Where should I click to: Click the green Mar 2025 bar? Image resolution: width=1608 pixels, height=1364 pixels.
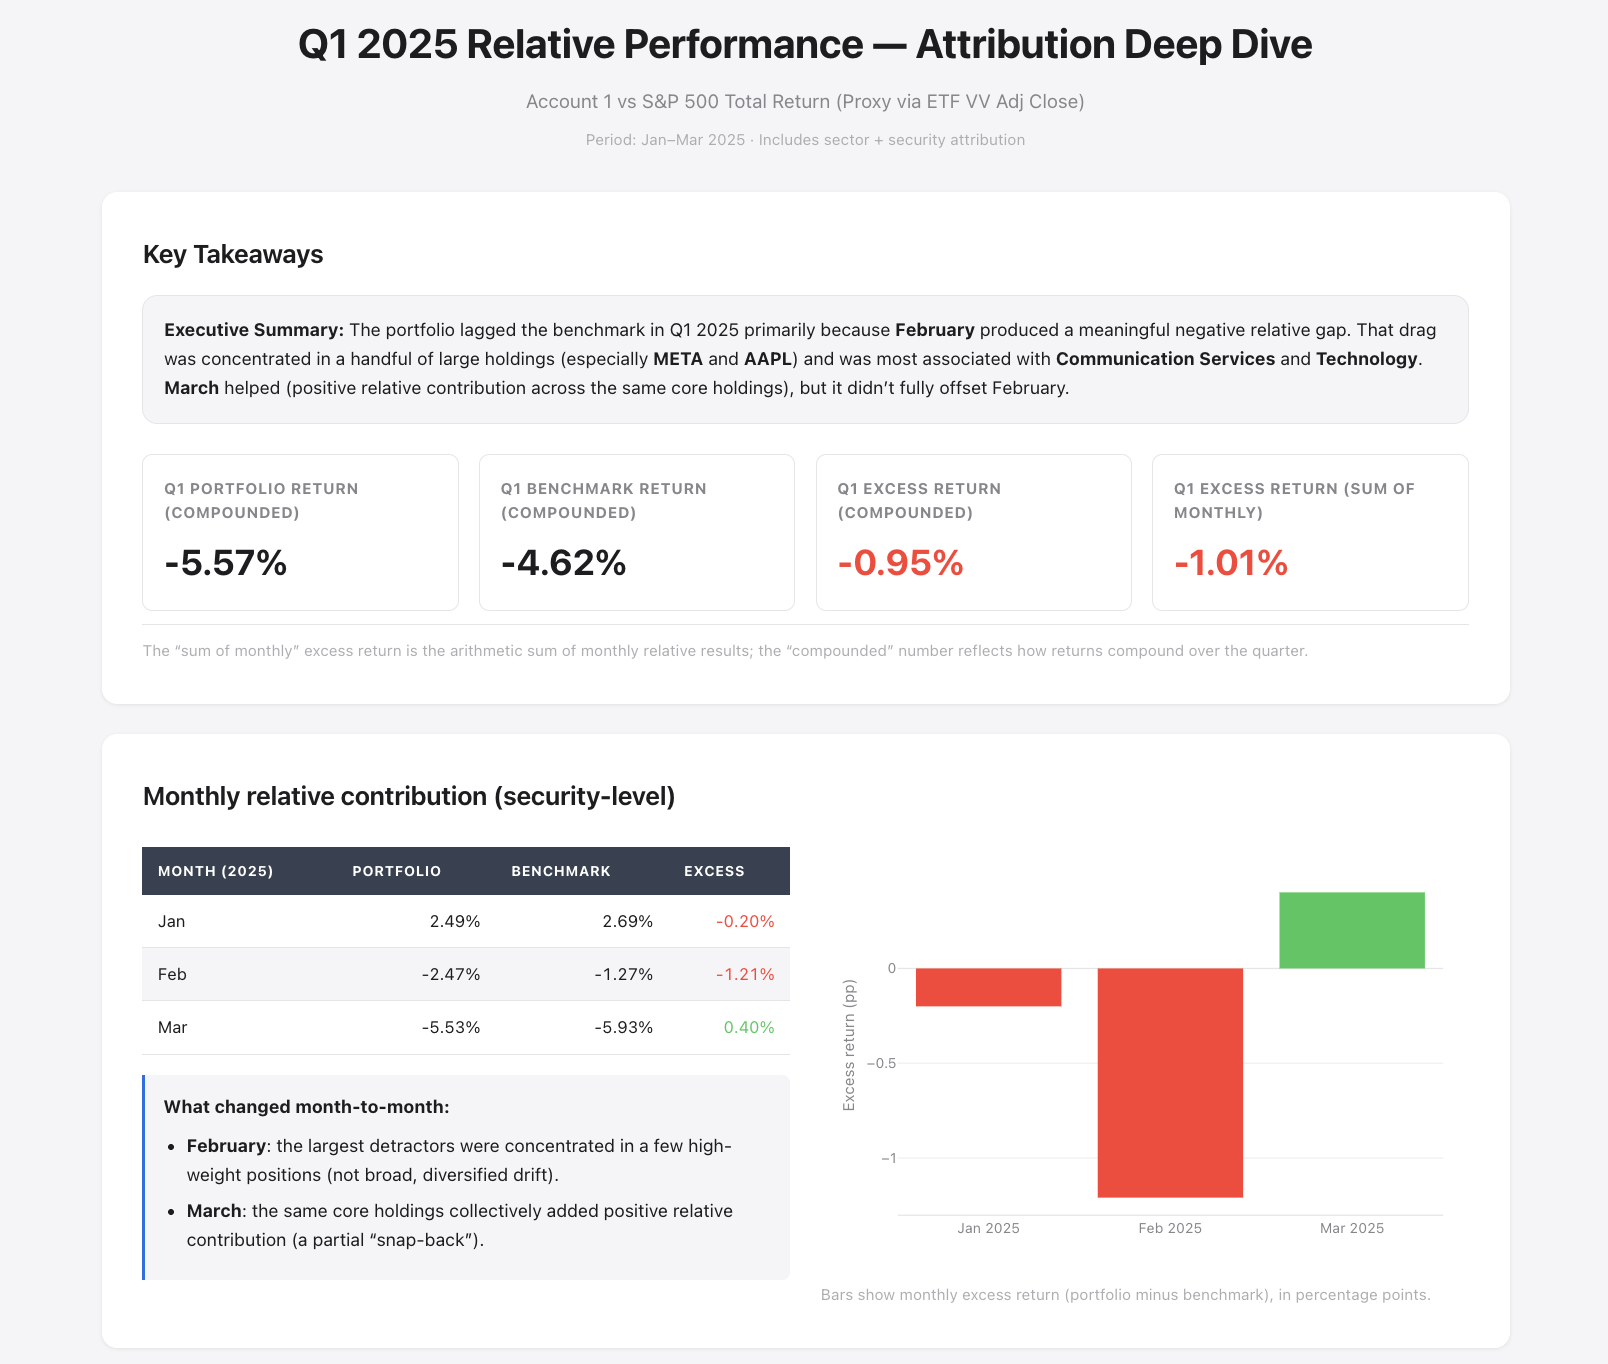tap(1352, 930)
